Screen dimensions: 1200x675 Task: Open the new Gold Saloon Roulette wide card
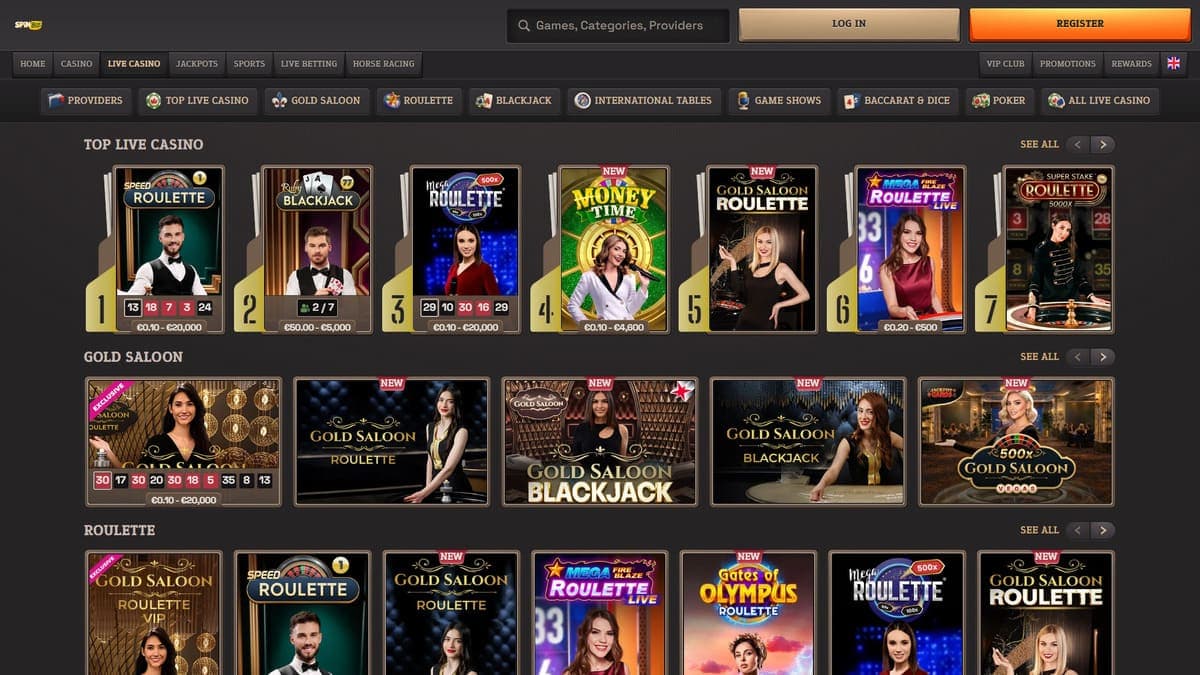(392, 441)
